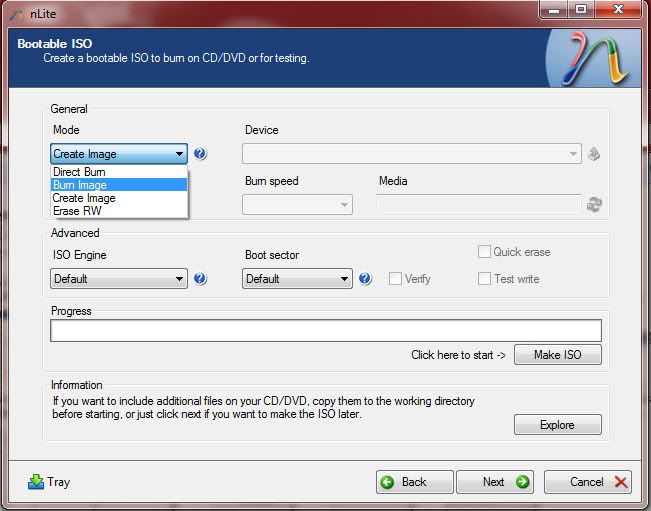Click the Media text field

click(479, 204)
